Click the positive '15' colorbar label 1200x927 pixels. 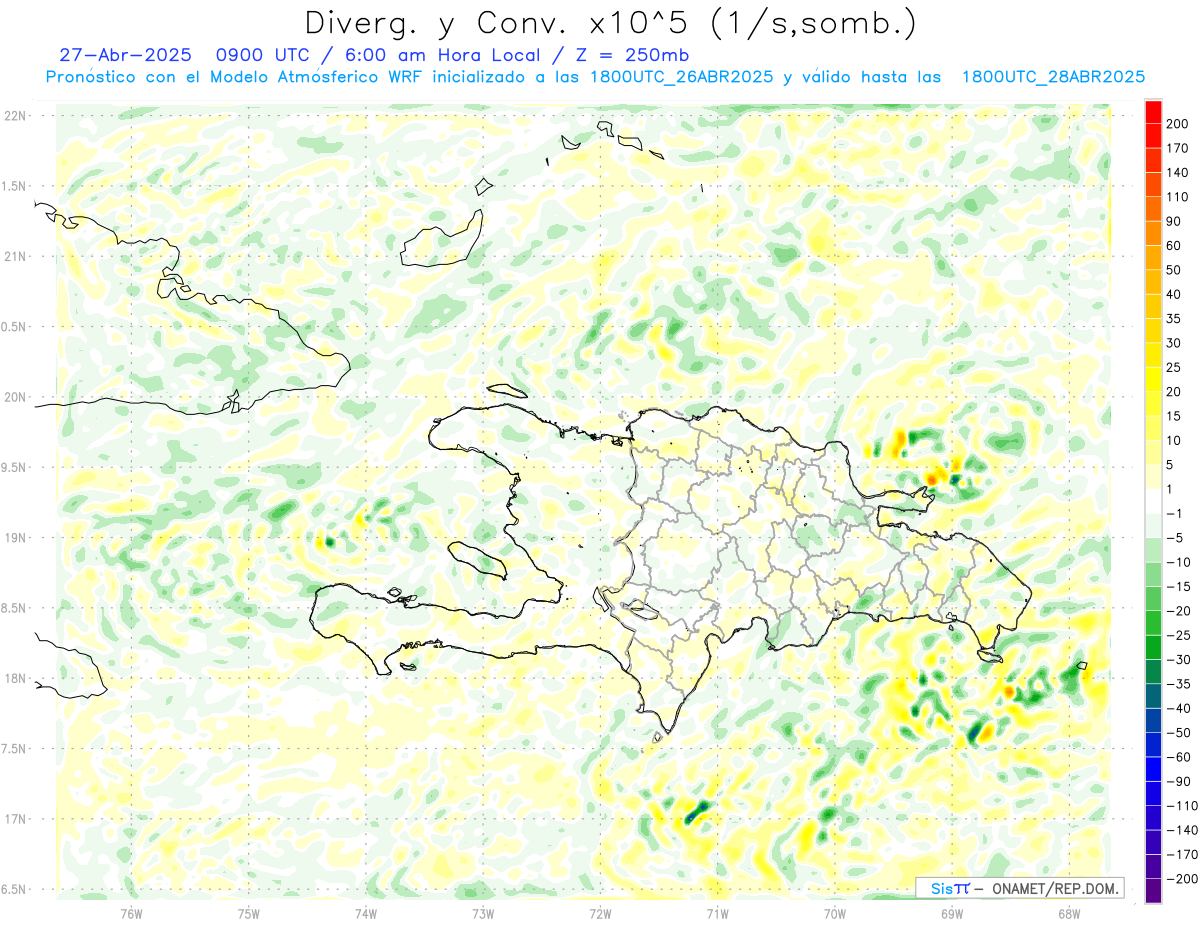coord(1174,416)
